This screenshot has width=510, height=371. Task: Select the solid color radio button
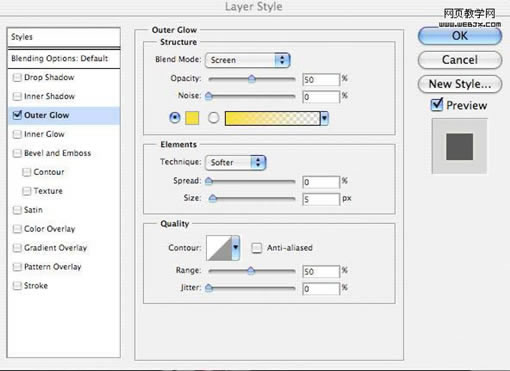(175, 118)
